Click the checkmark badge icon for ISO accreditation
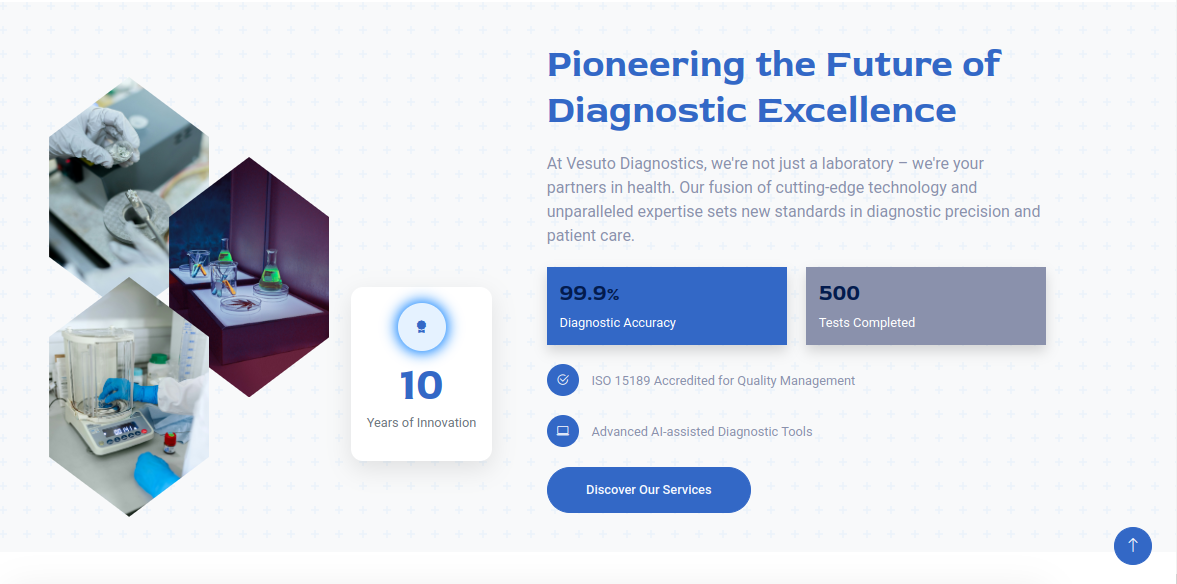Viewport: 1177px width, 584px height. tap(563, 380)
